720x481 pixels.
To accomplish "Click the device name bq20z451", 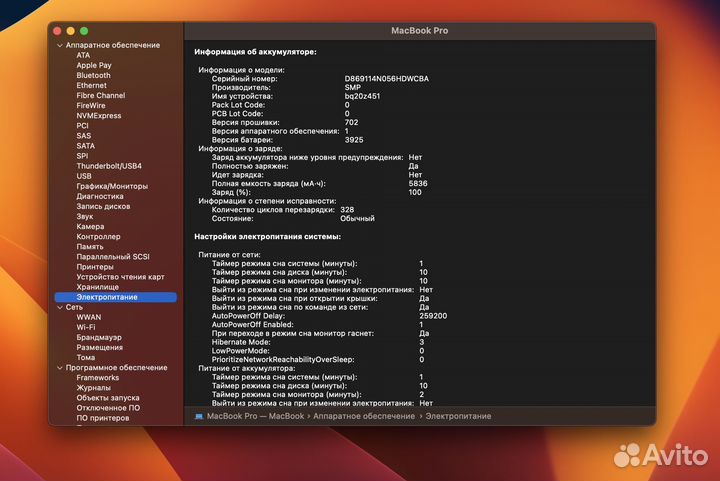I will coord(362,96).
